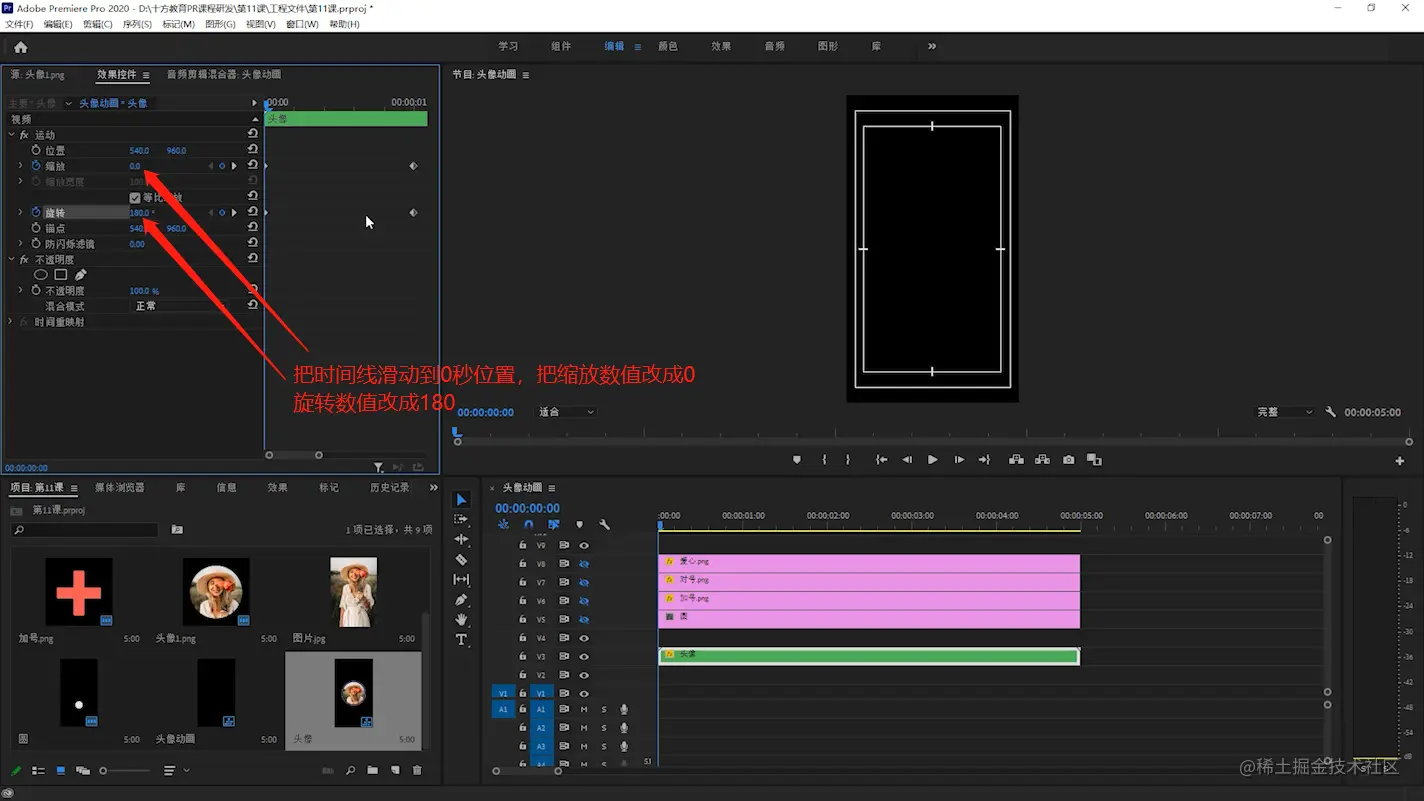The height and width of the screenshot is (801, 1424).
Task: Adjust thumbnail size zoom slider
Action: [x=124, y=771]
